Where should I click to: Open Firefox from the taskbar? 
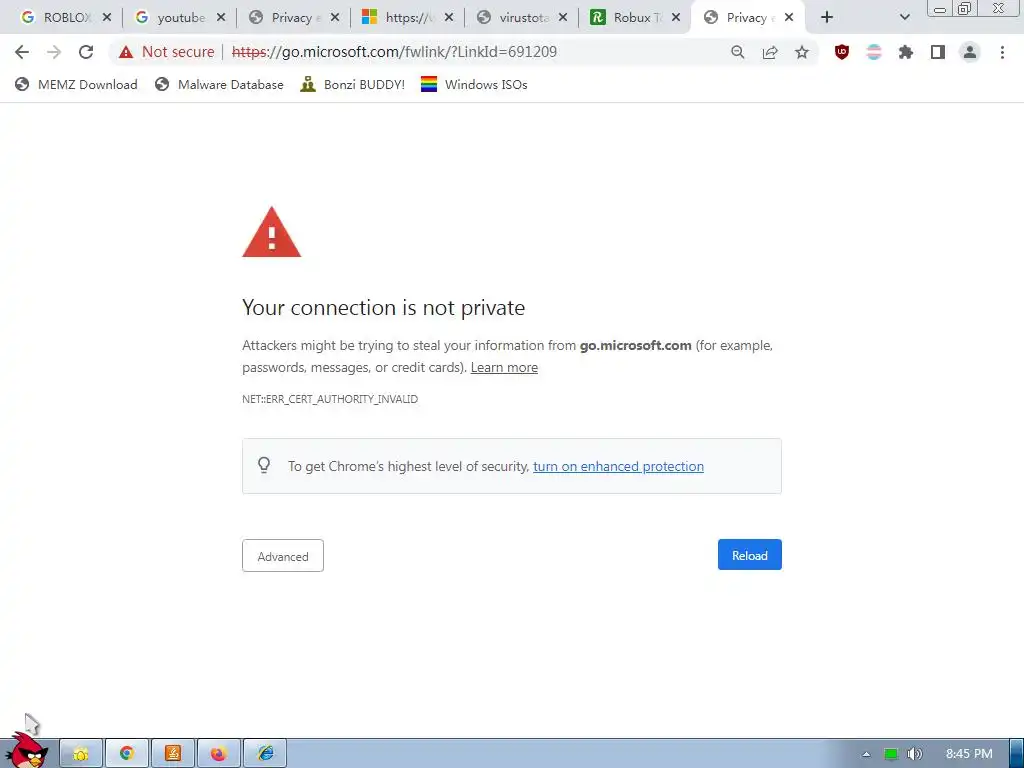pos(218,754)
